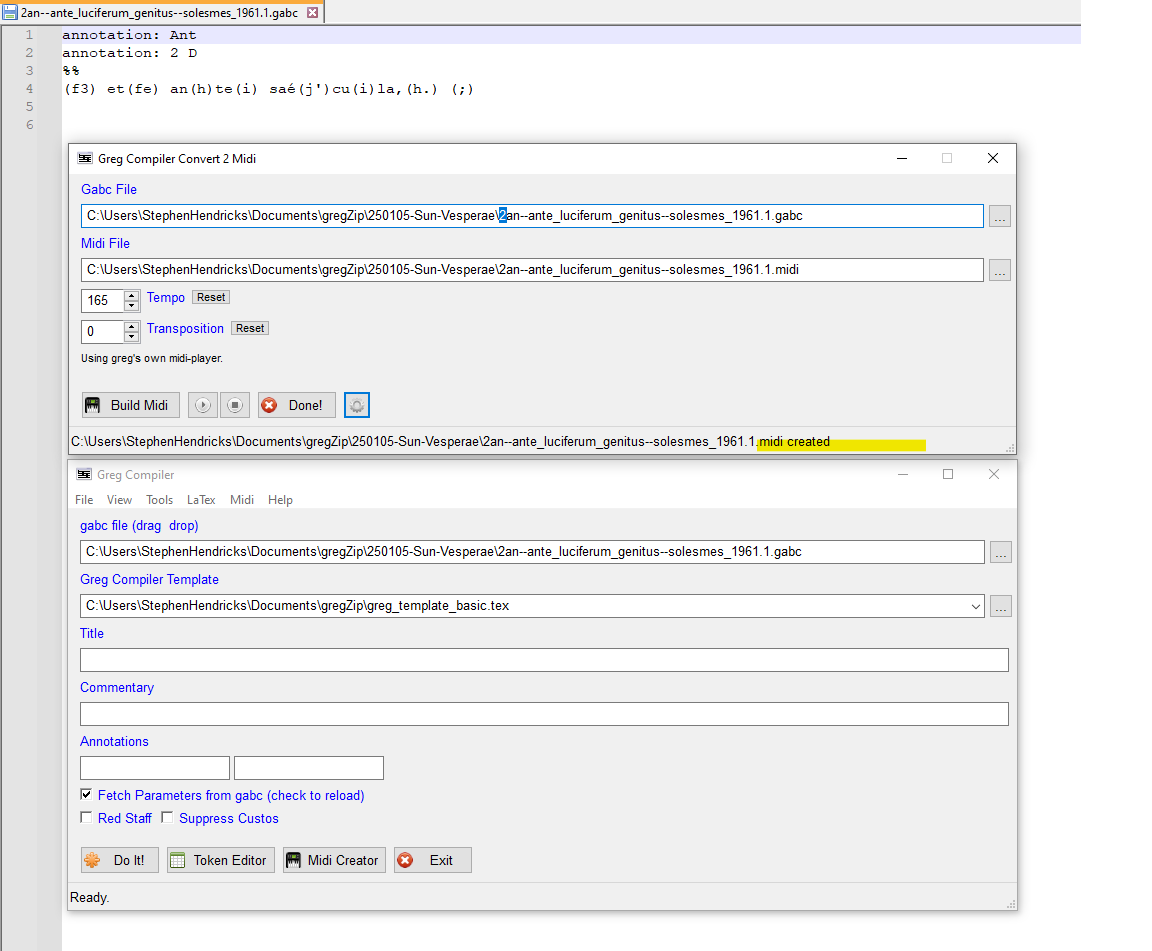
Task: Click the Title text field
Action: (544, 660)
